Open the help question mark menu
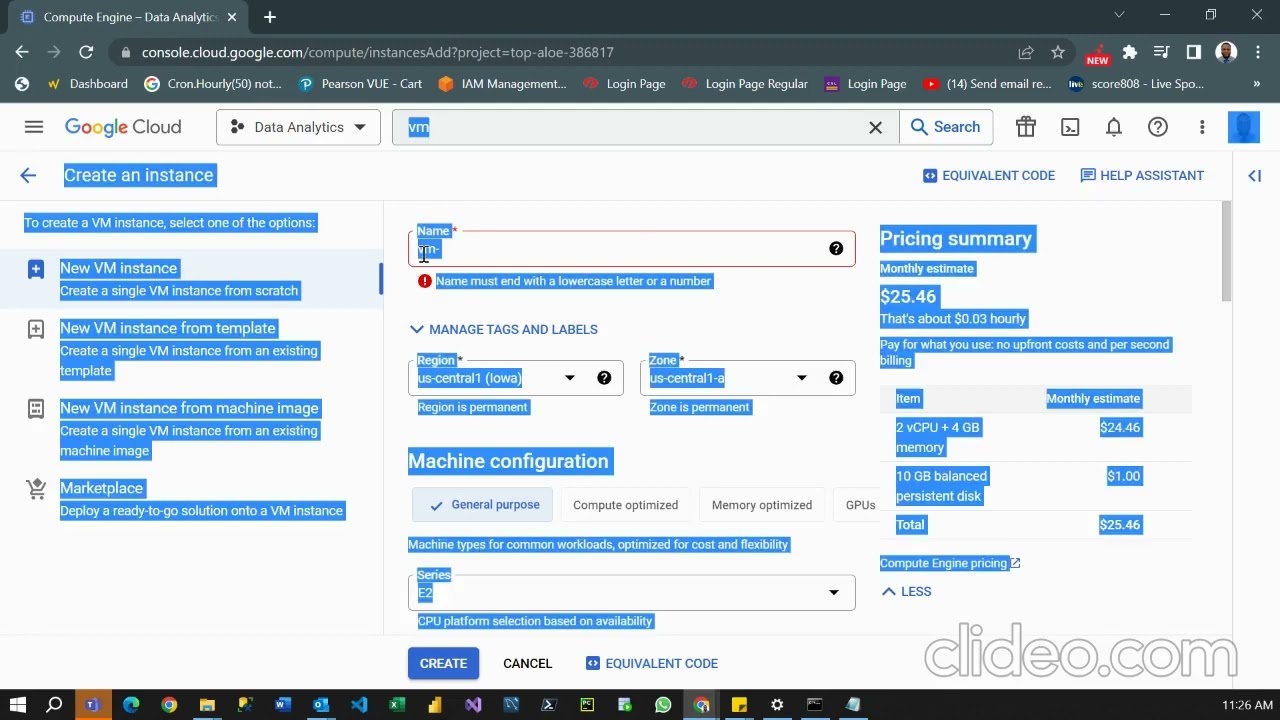 tap(1158, 127)
